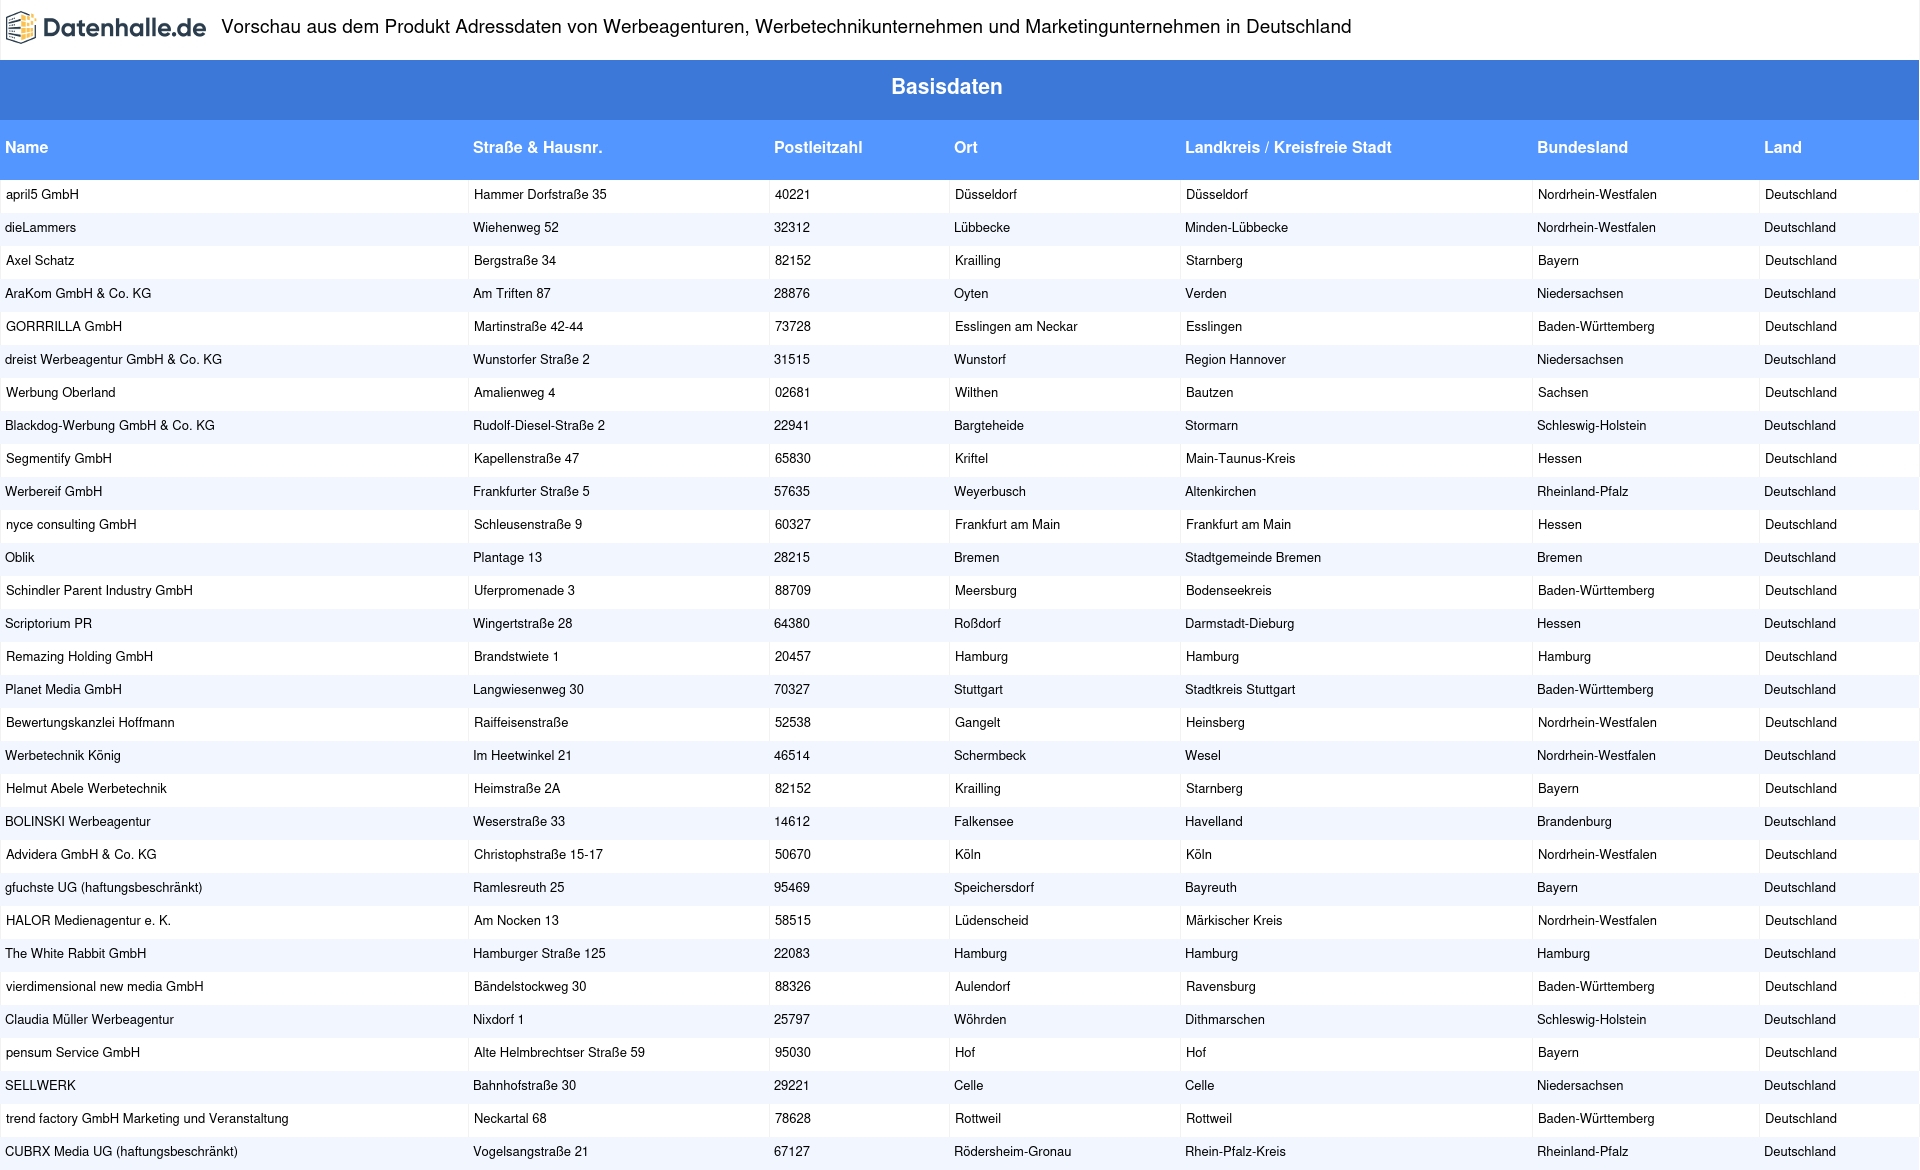Click the Name column header
The image size is (1920, 1170).
(27, 148)
